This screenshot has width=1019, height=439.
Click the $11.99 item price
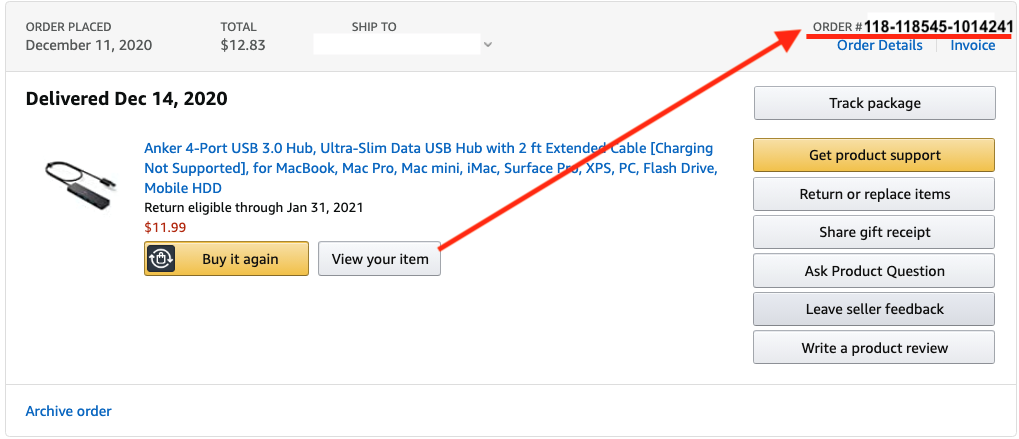point(165,227)
